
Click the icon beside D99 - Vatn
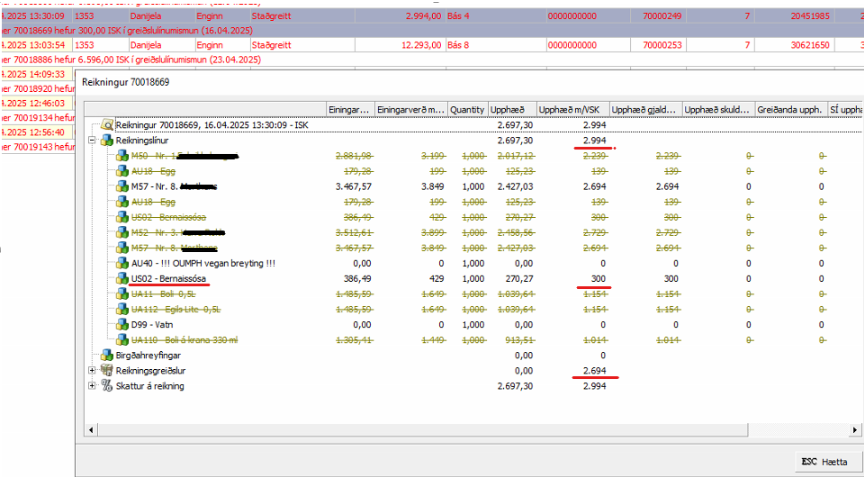point(121,325)
